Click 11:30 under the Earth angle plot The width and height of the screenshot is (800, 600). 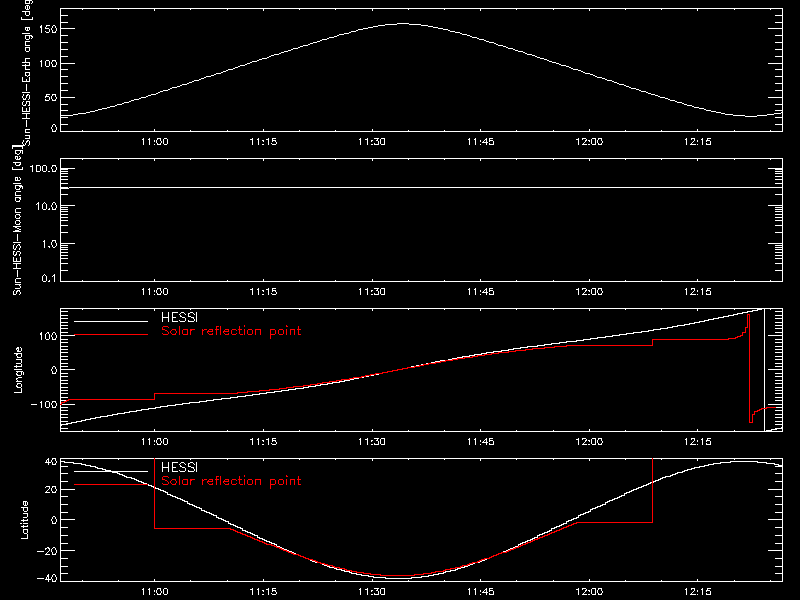(372, 141)
